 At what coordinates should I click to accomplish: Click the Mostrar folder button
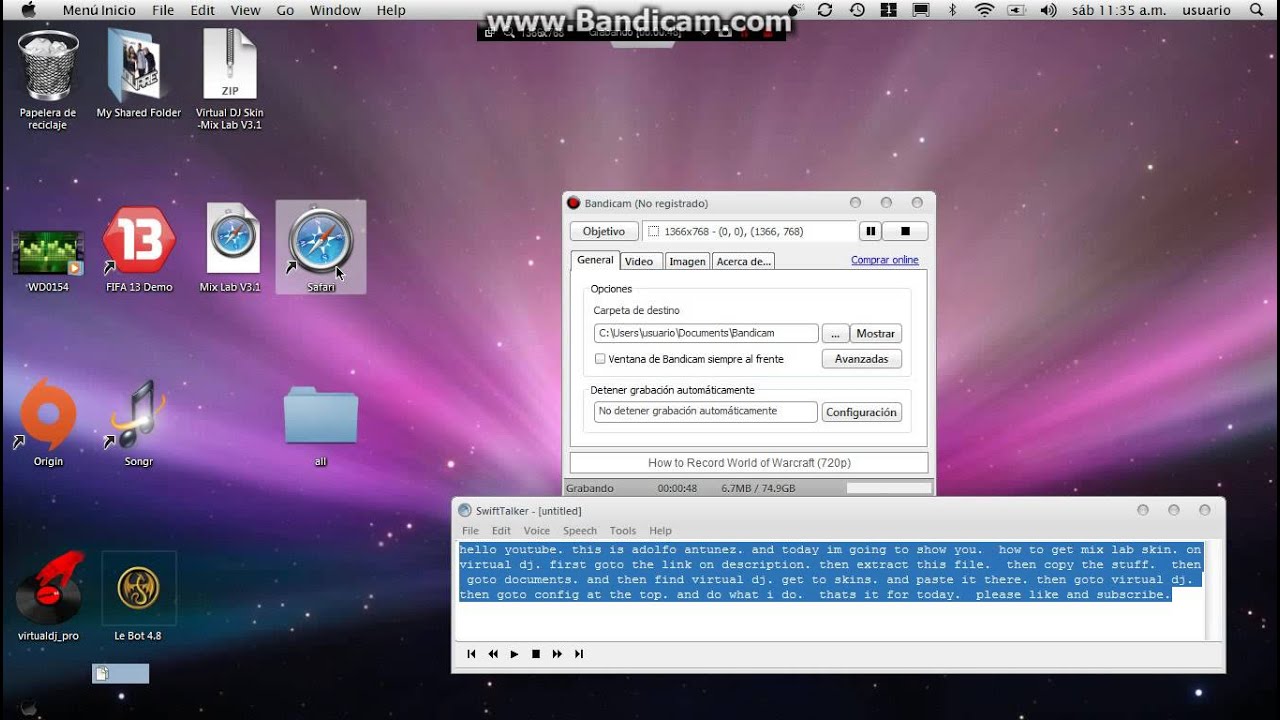click(876, 334)
